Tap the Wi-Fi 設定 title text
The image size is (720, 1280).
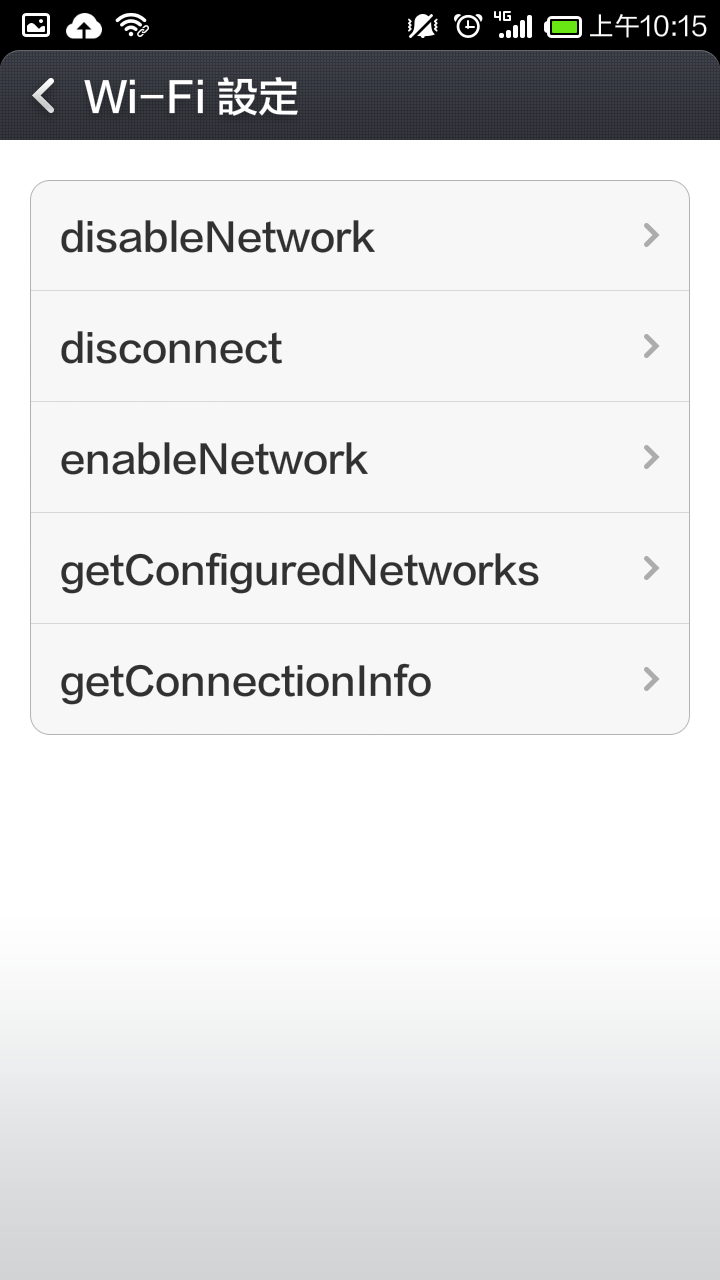191,97
